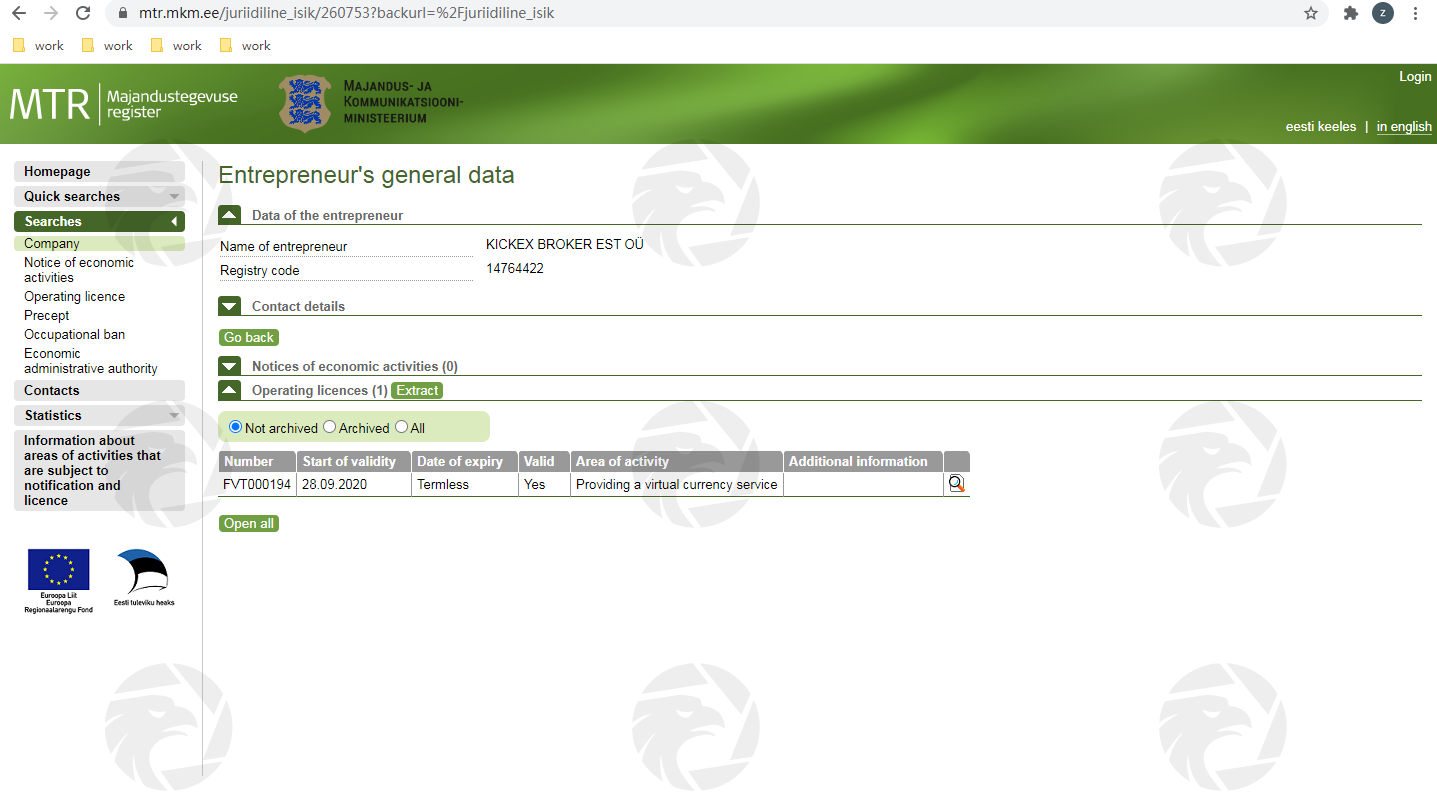The width and height of the screenshot is (1437, 806).
Task: Select the Archived radio button
Action: click(x=330, y=427)
